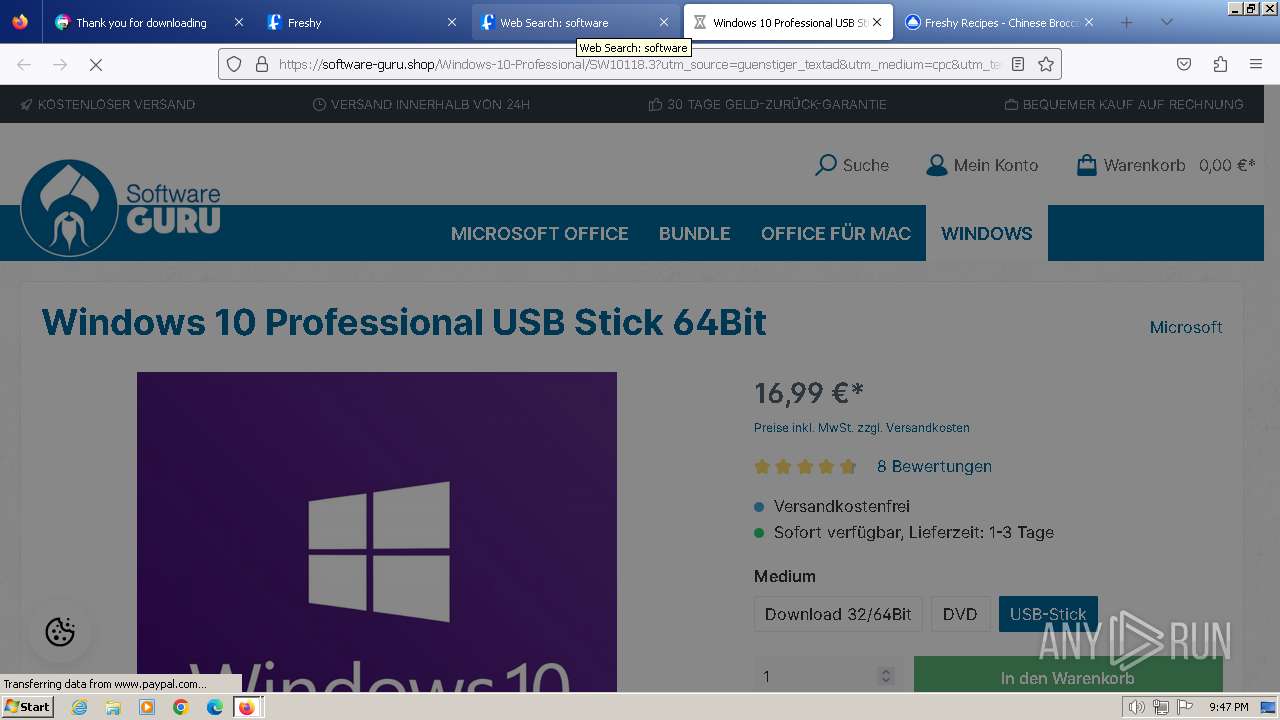Image resolution: width=1280 pixels, height=720 pixels.
Task: Click the Windows 10 Professional USB Stick heading
Action: click(x=404, y=322)
